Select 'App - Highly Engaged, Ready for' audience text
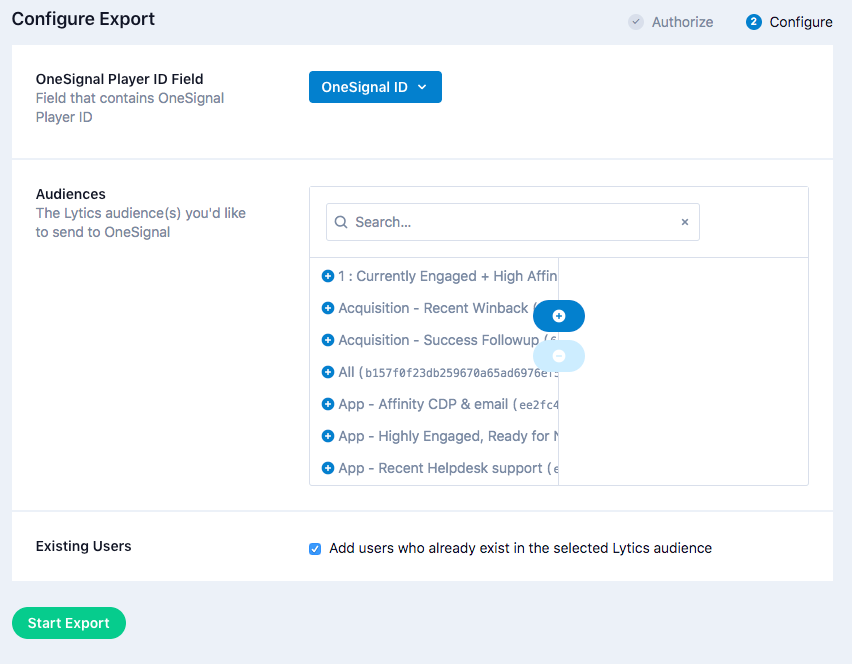 [448, 436]
